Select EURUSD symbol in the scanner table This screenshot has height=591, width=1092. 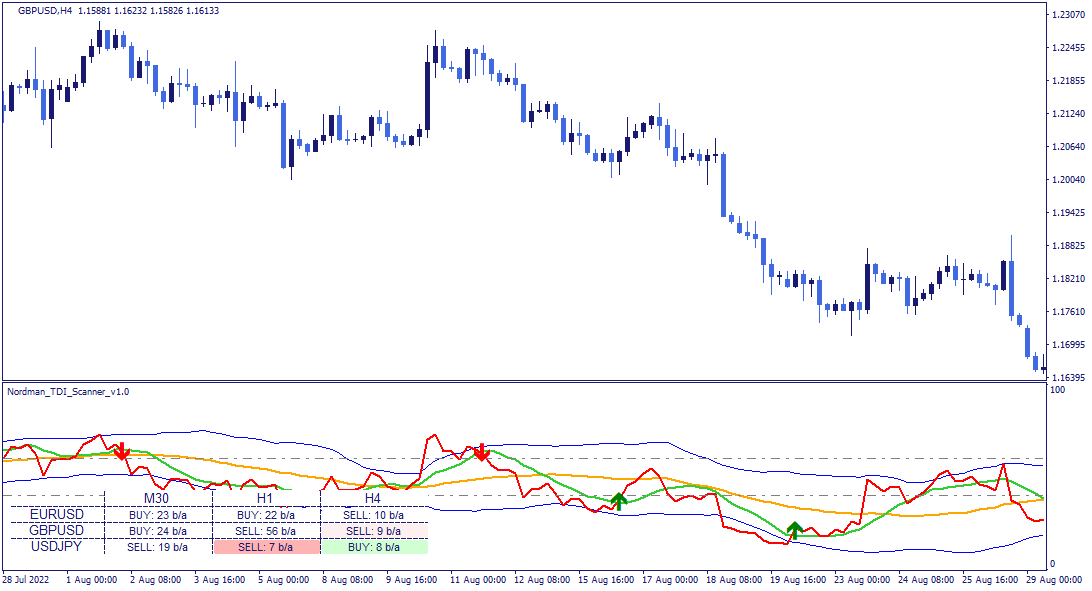(x=57, y=514)
